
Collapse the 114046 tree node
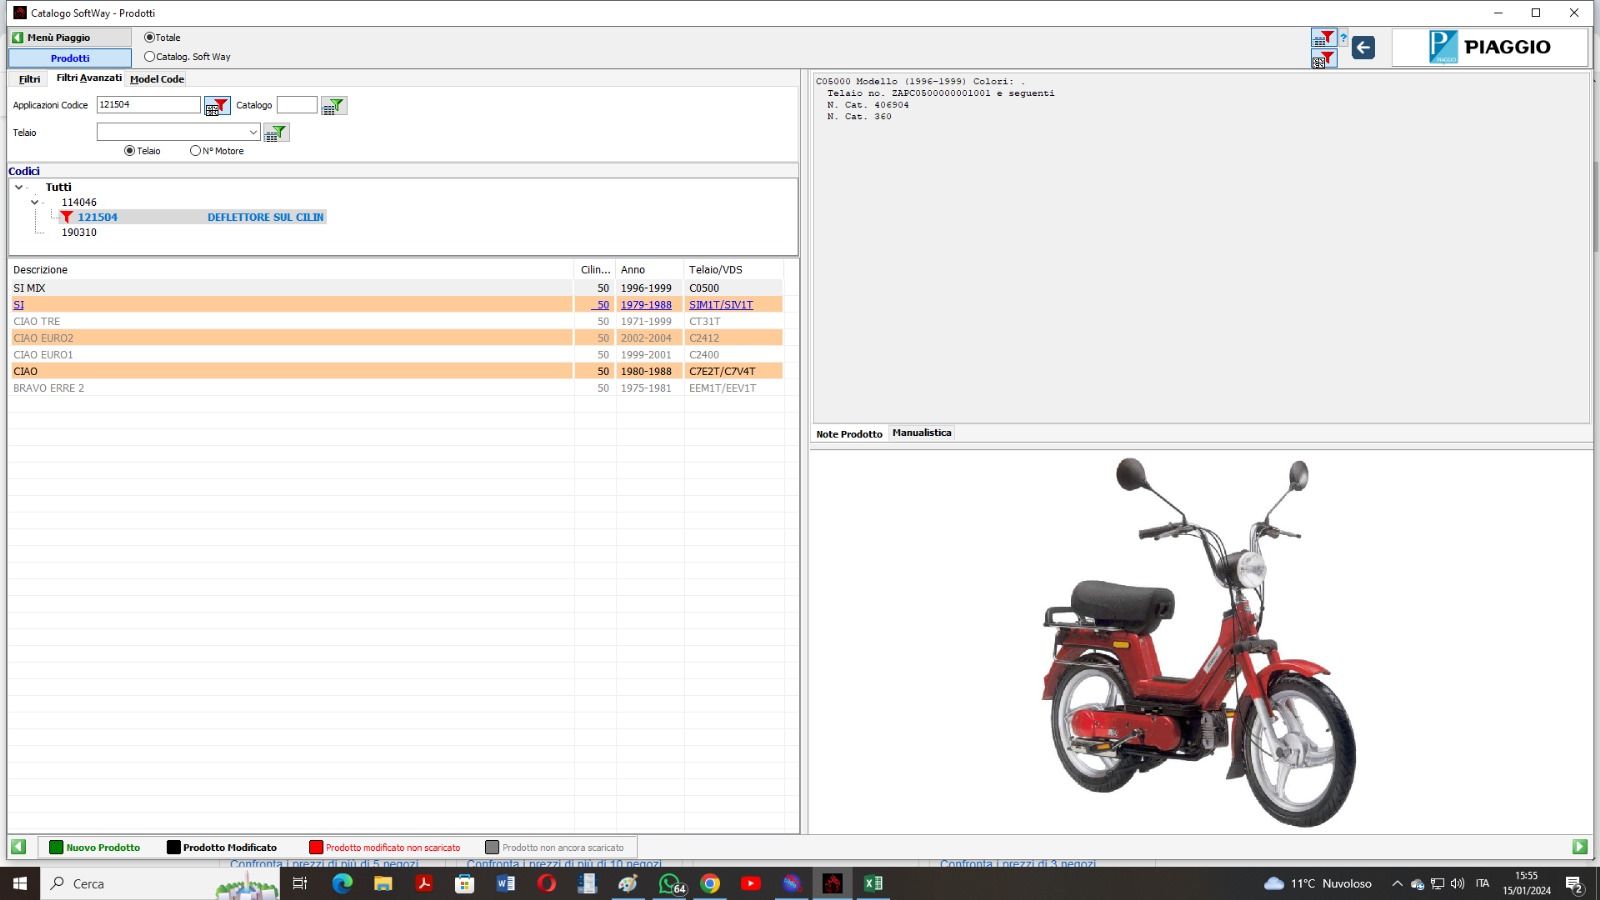coord(35,202)
